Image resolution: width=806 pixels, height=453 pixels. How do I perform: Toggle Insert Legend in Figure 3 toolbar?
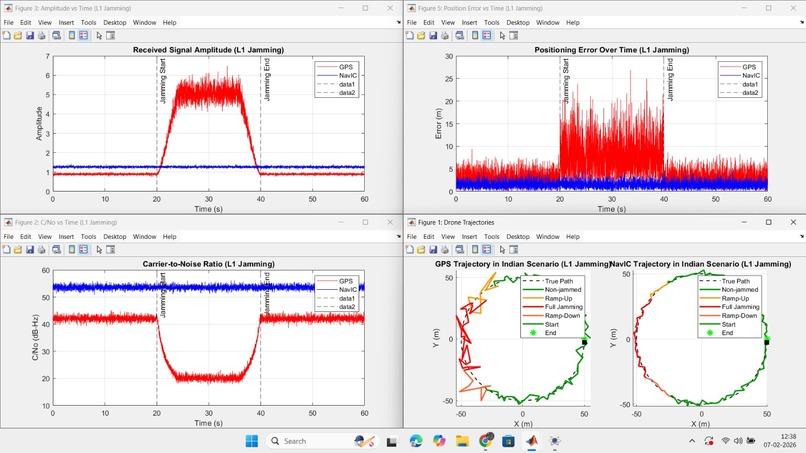click(x=84, y=35)
